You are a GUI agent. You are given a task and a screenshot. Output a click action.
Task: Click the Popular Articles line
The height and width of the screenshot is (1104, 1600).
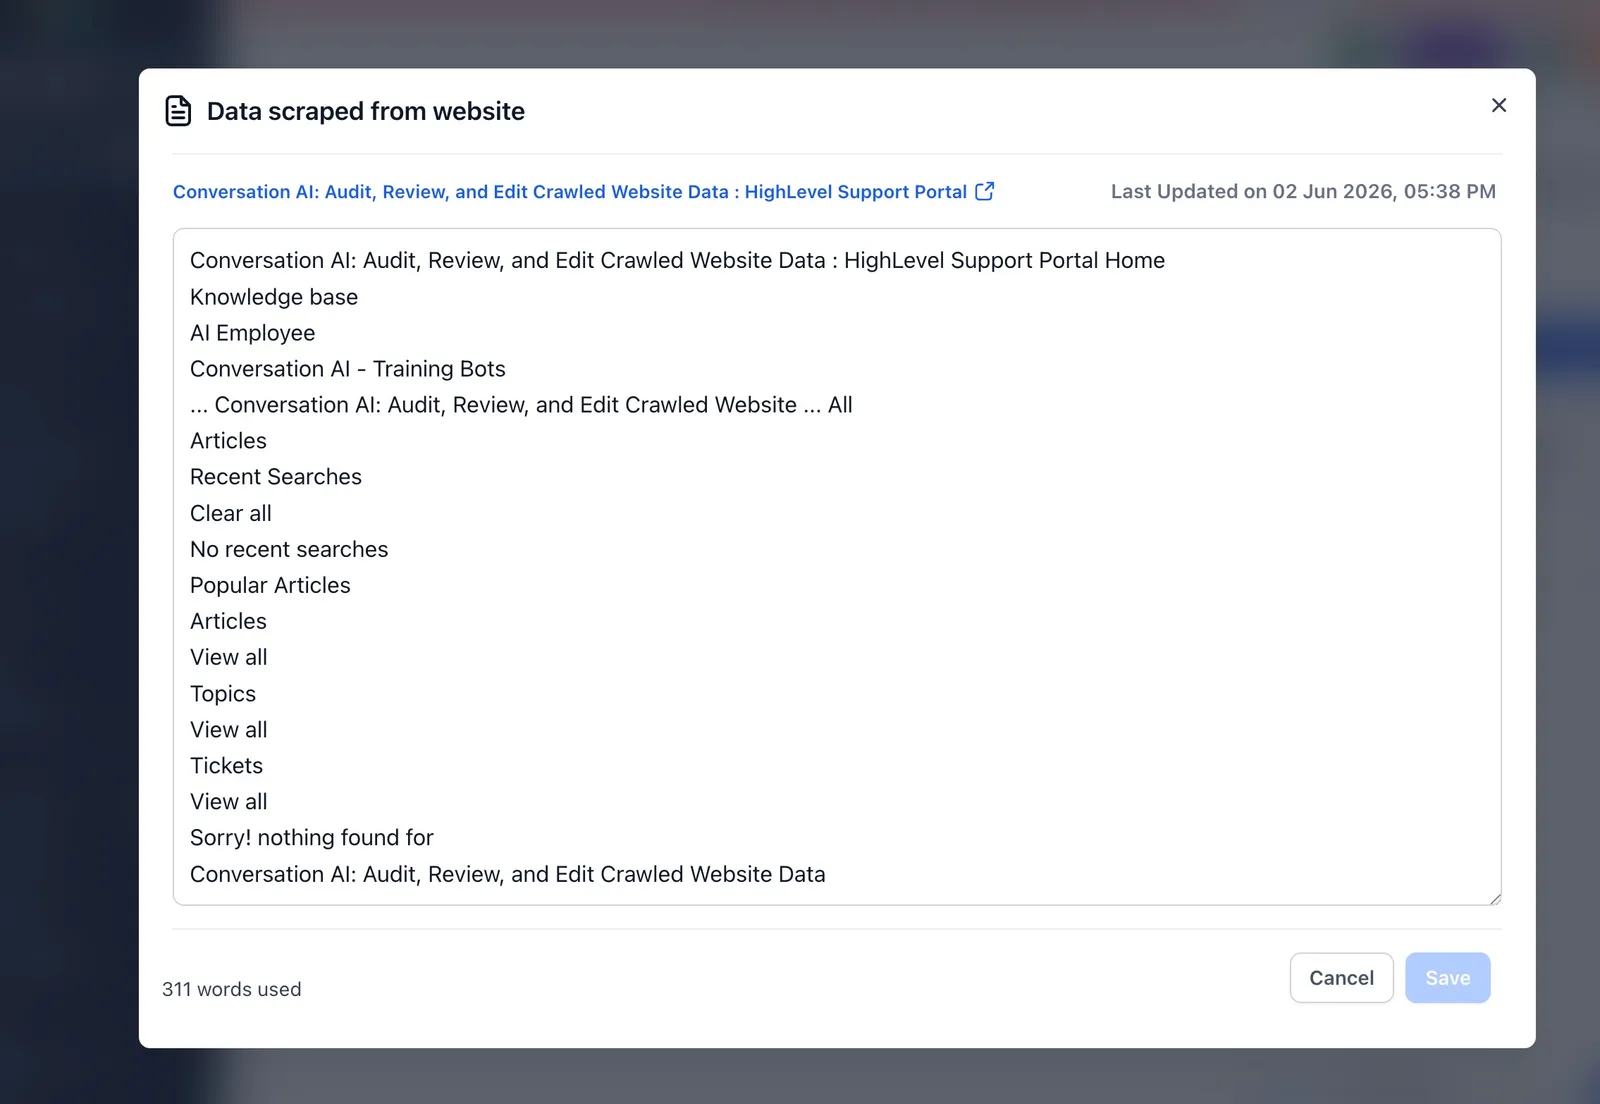tap(270, 585)
